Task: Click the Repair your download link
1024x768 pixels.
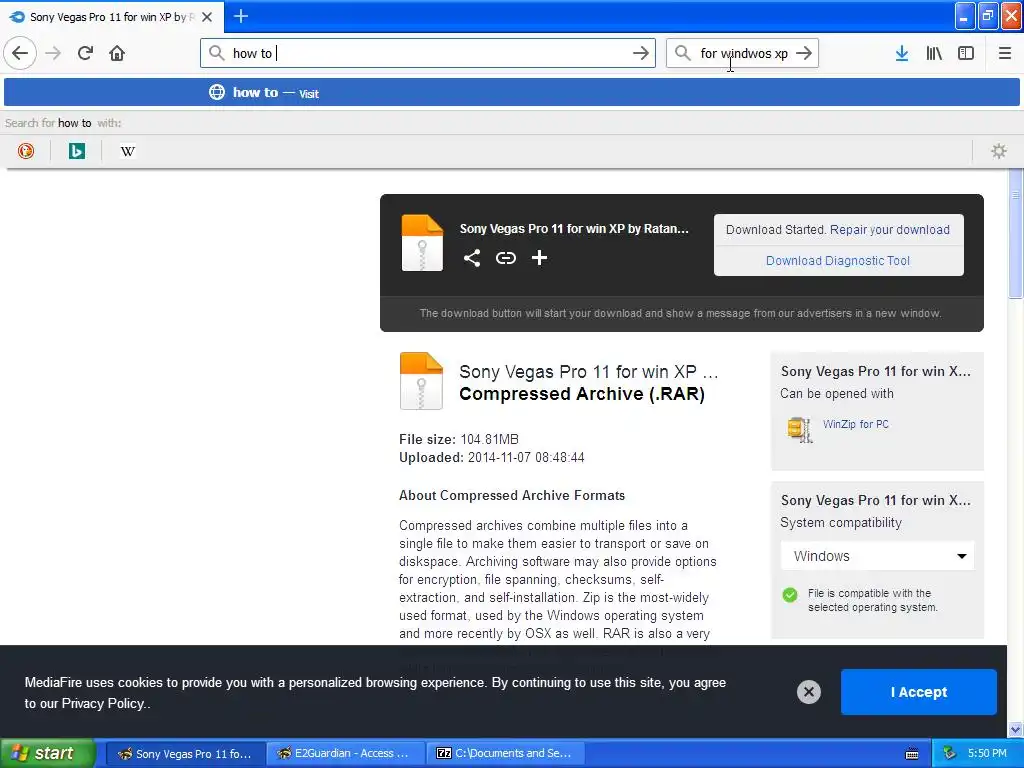Action: click(889, 230)
